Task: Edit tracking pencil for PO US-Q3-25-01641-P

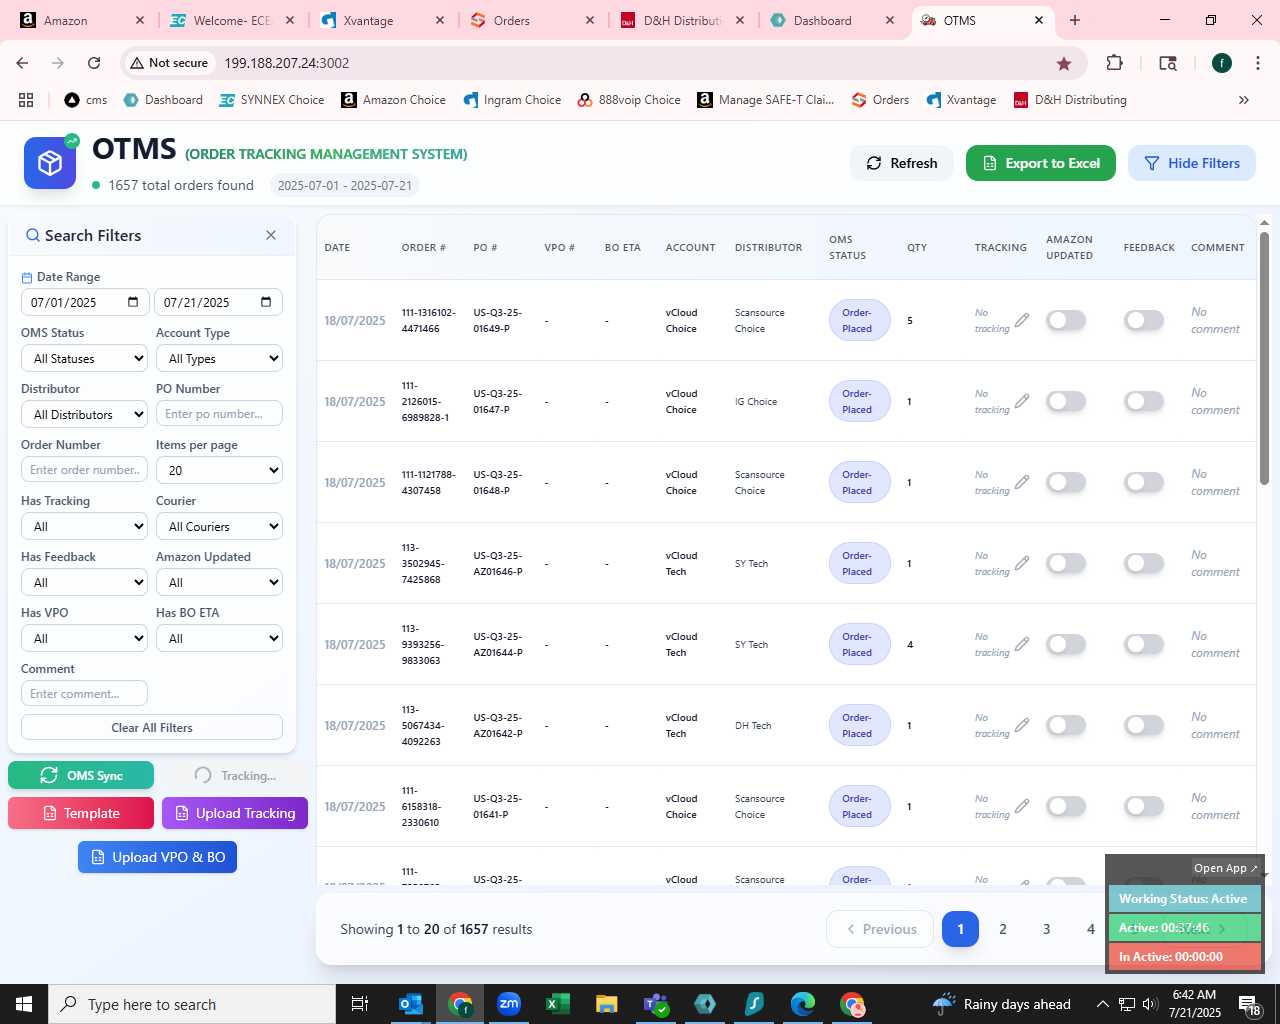Action: 1021,806
